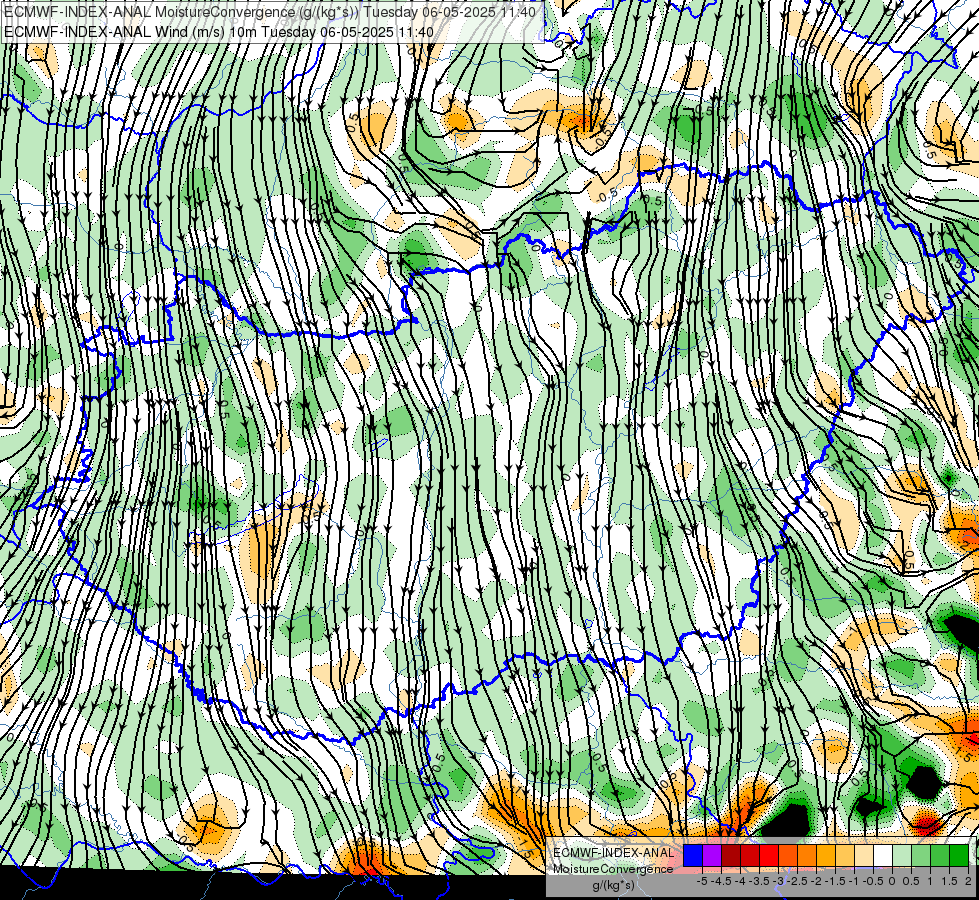Screen dimensions: 979x900
Task: Select the orange swatch between -2.5 and -2
Action: coord(807,855)
